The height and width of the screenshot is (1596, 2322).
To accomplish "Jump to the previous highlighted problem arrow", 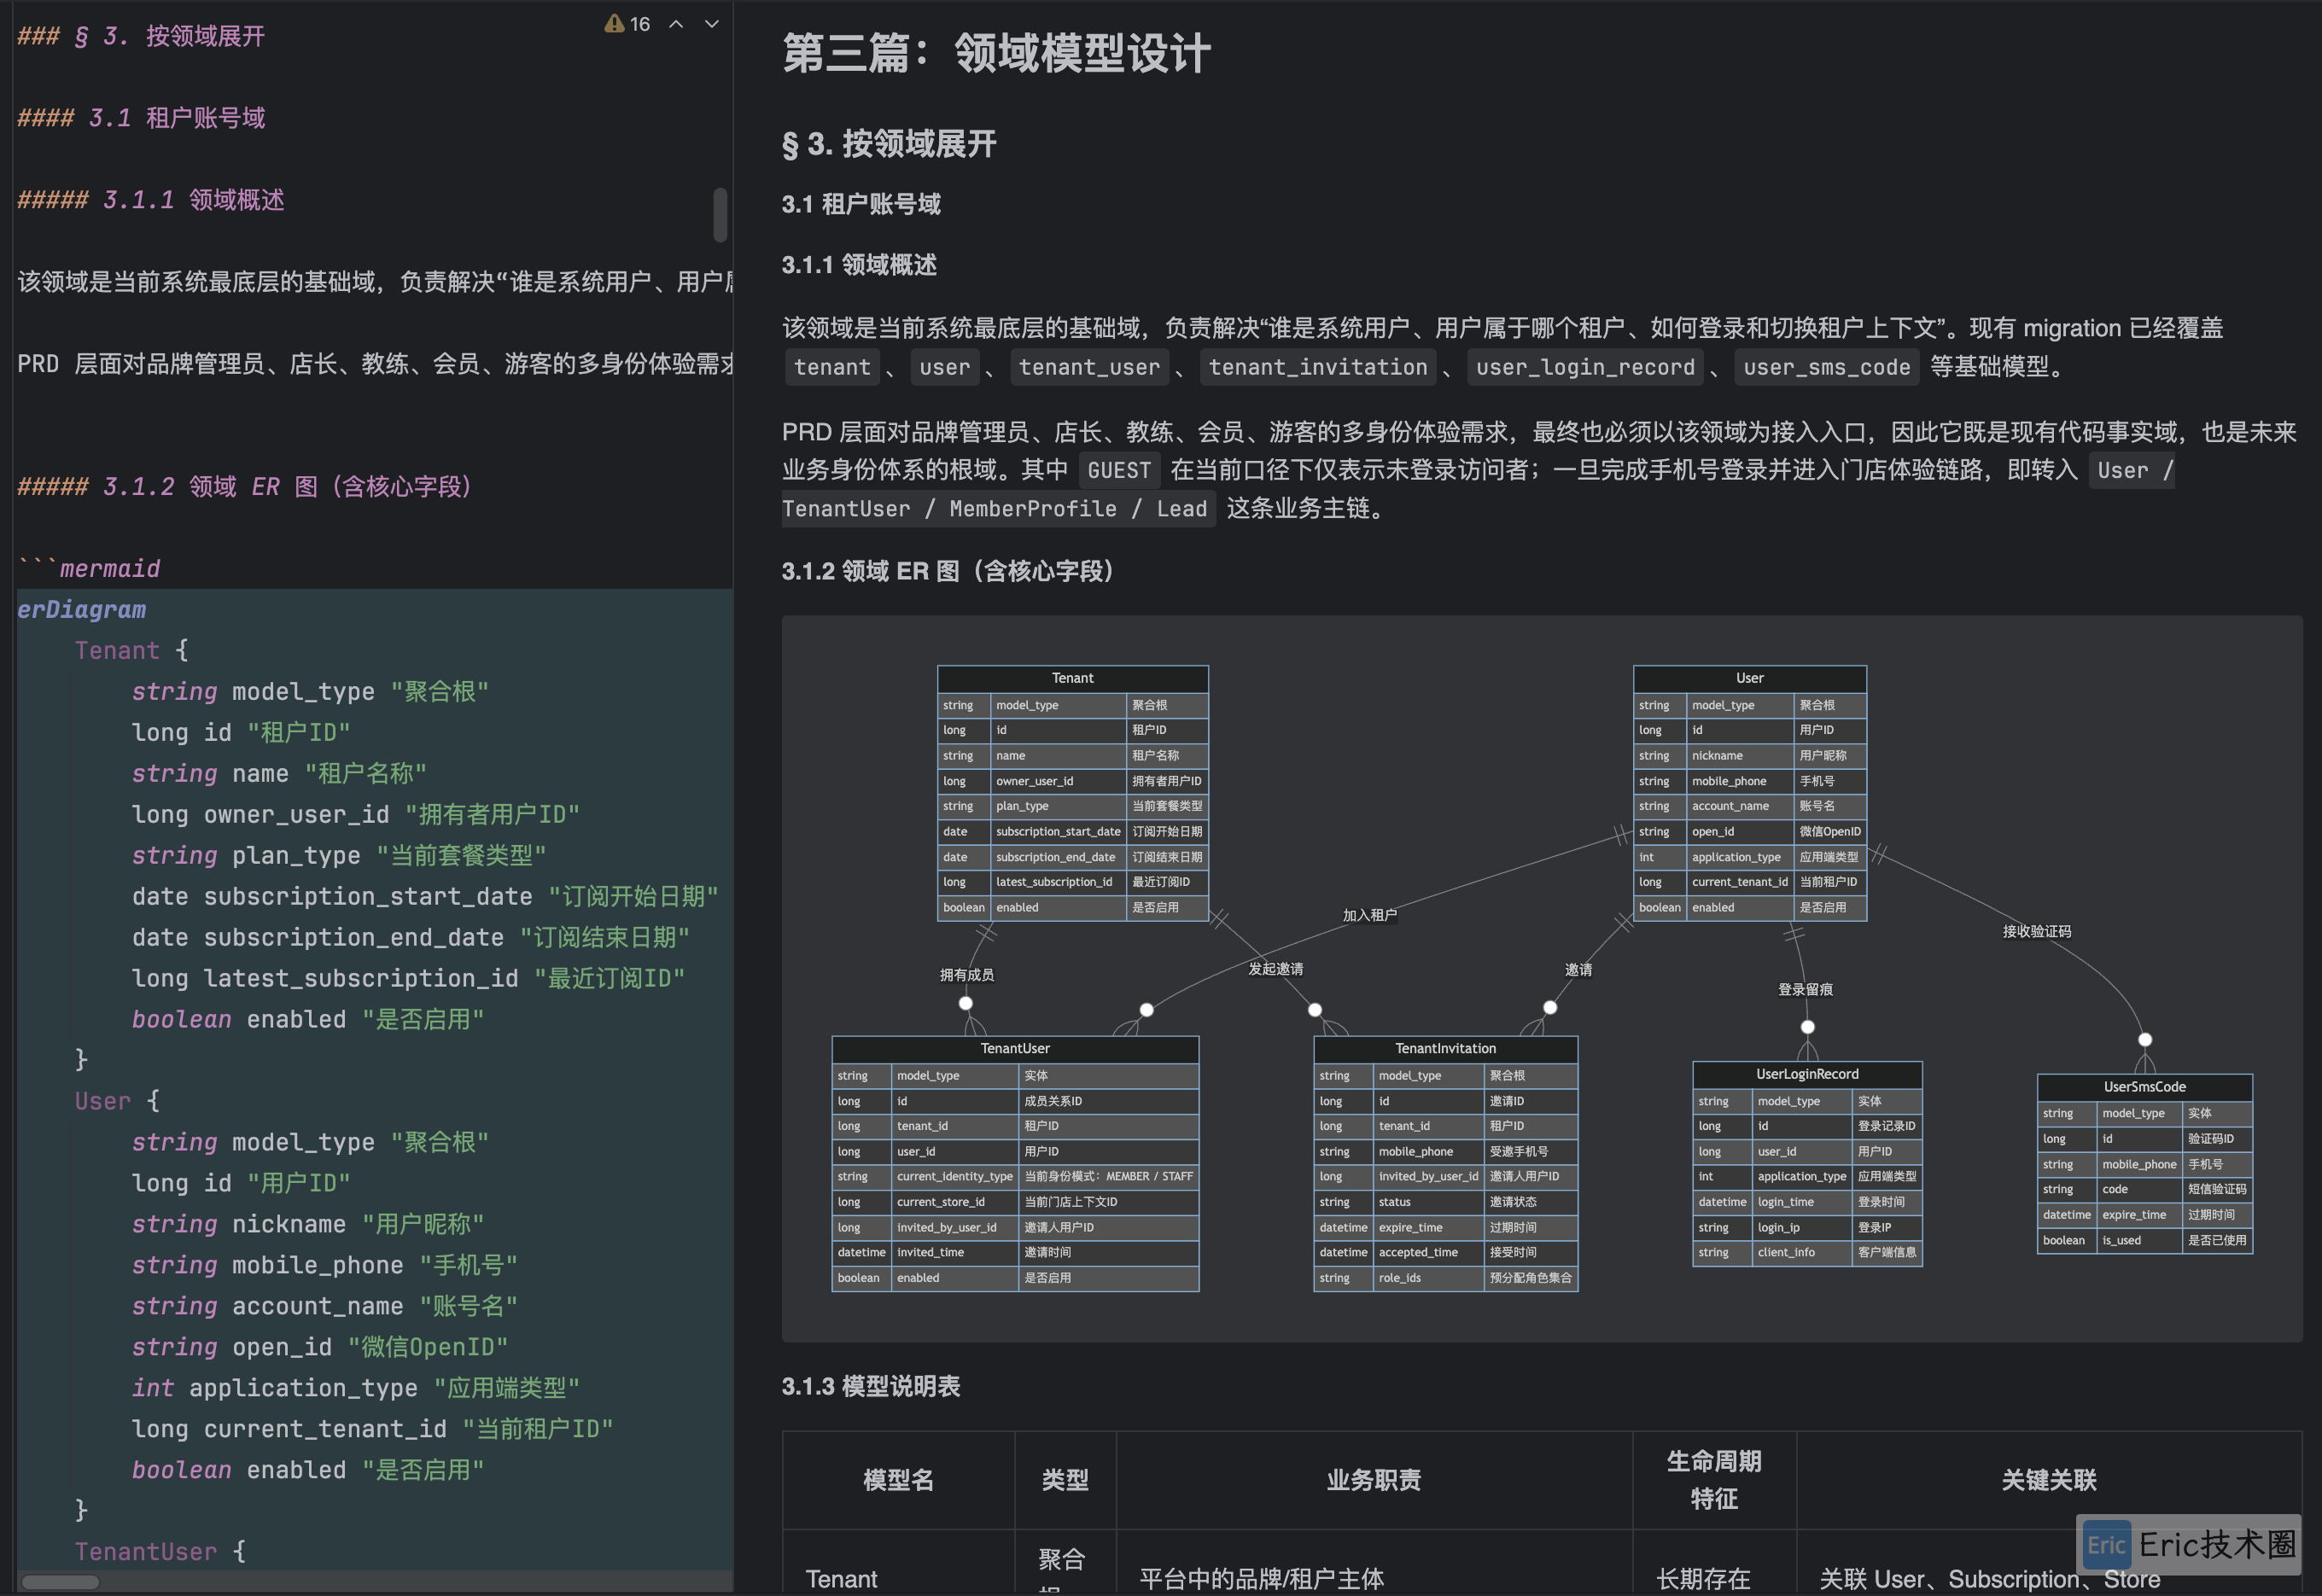I will click(x=676, y=23).
